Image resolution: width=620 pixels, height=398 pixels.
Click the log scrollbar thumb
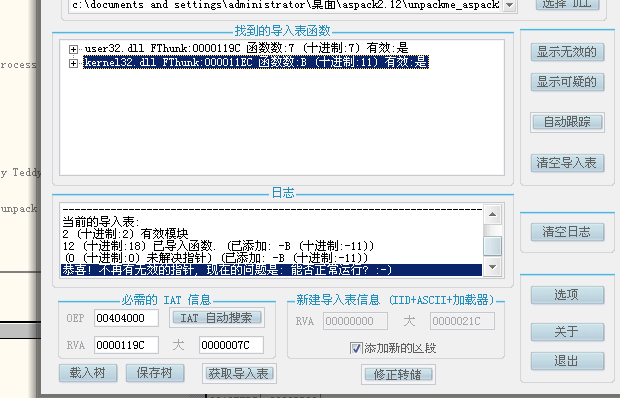click(493, 246)
